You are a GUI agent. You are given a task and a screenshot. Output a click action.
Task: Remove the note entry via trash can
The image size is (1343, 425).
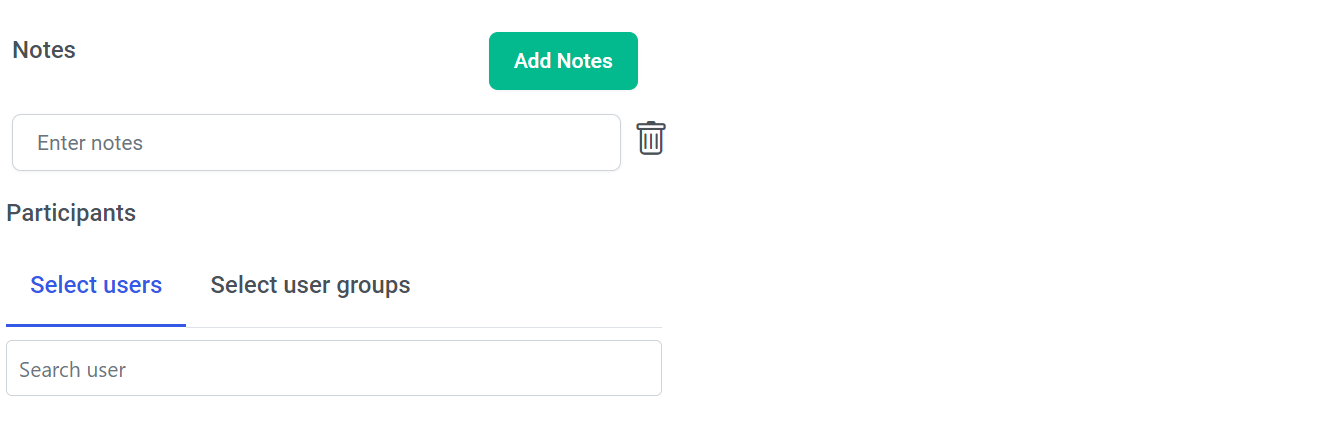click(651, 139)
